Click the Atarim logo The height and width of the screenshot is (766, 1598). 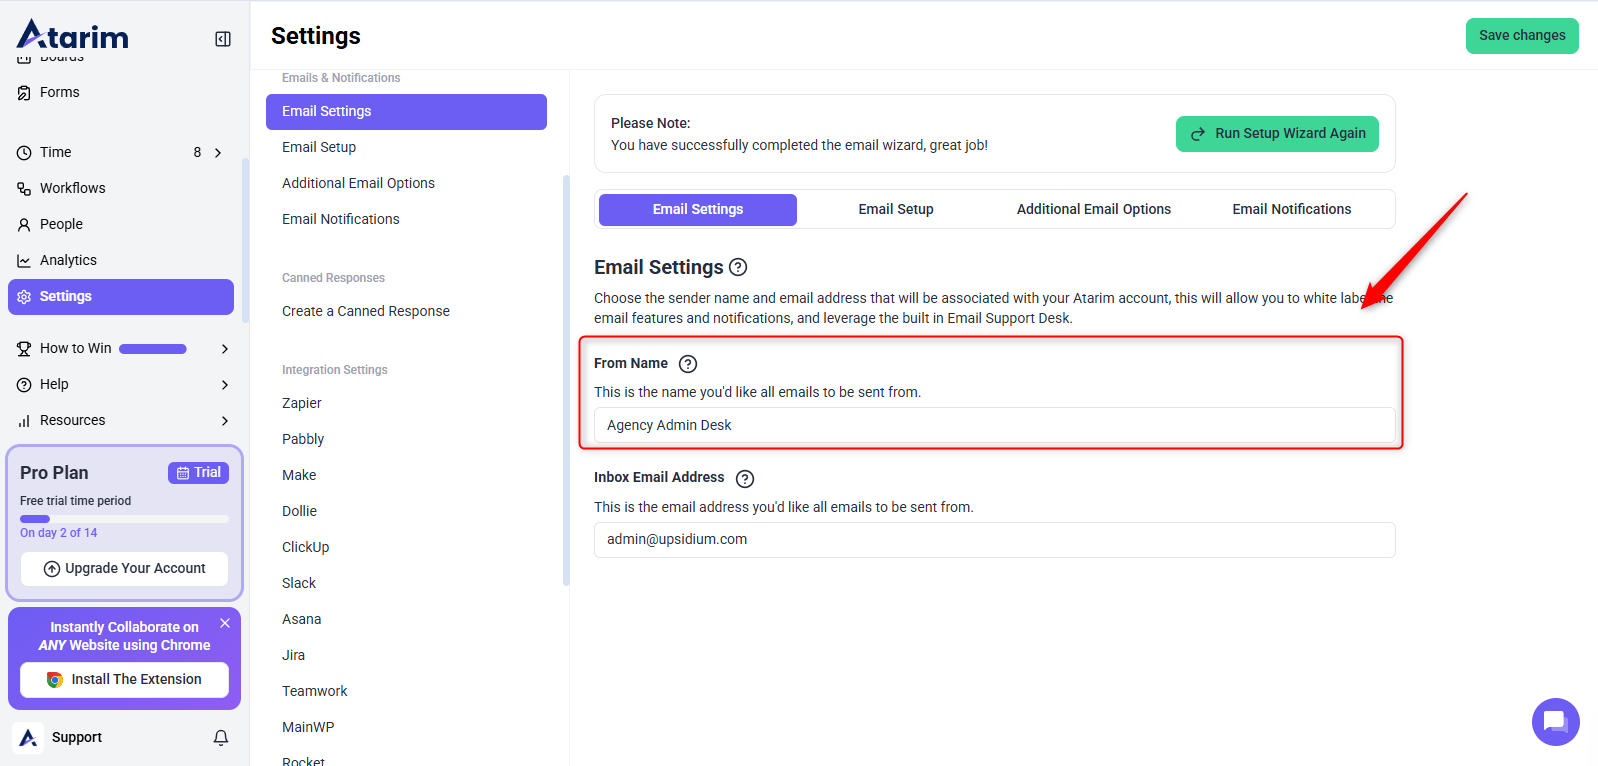(73, 36)
